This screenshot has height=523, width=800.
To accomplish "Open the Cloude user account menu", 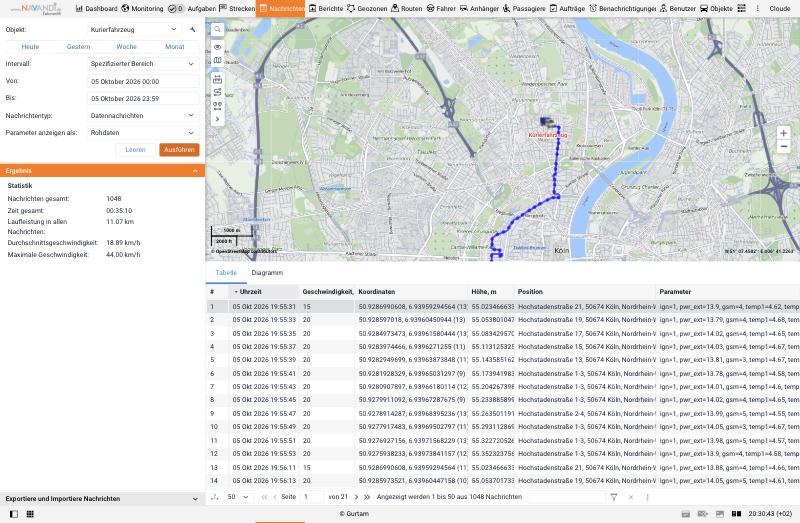I will point(780,8).
